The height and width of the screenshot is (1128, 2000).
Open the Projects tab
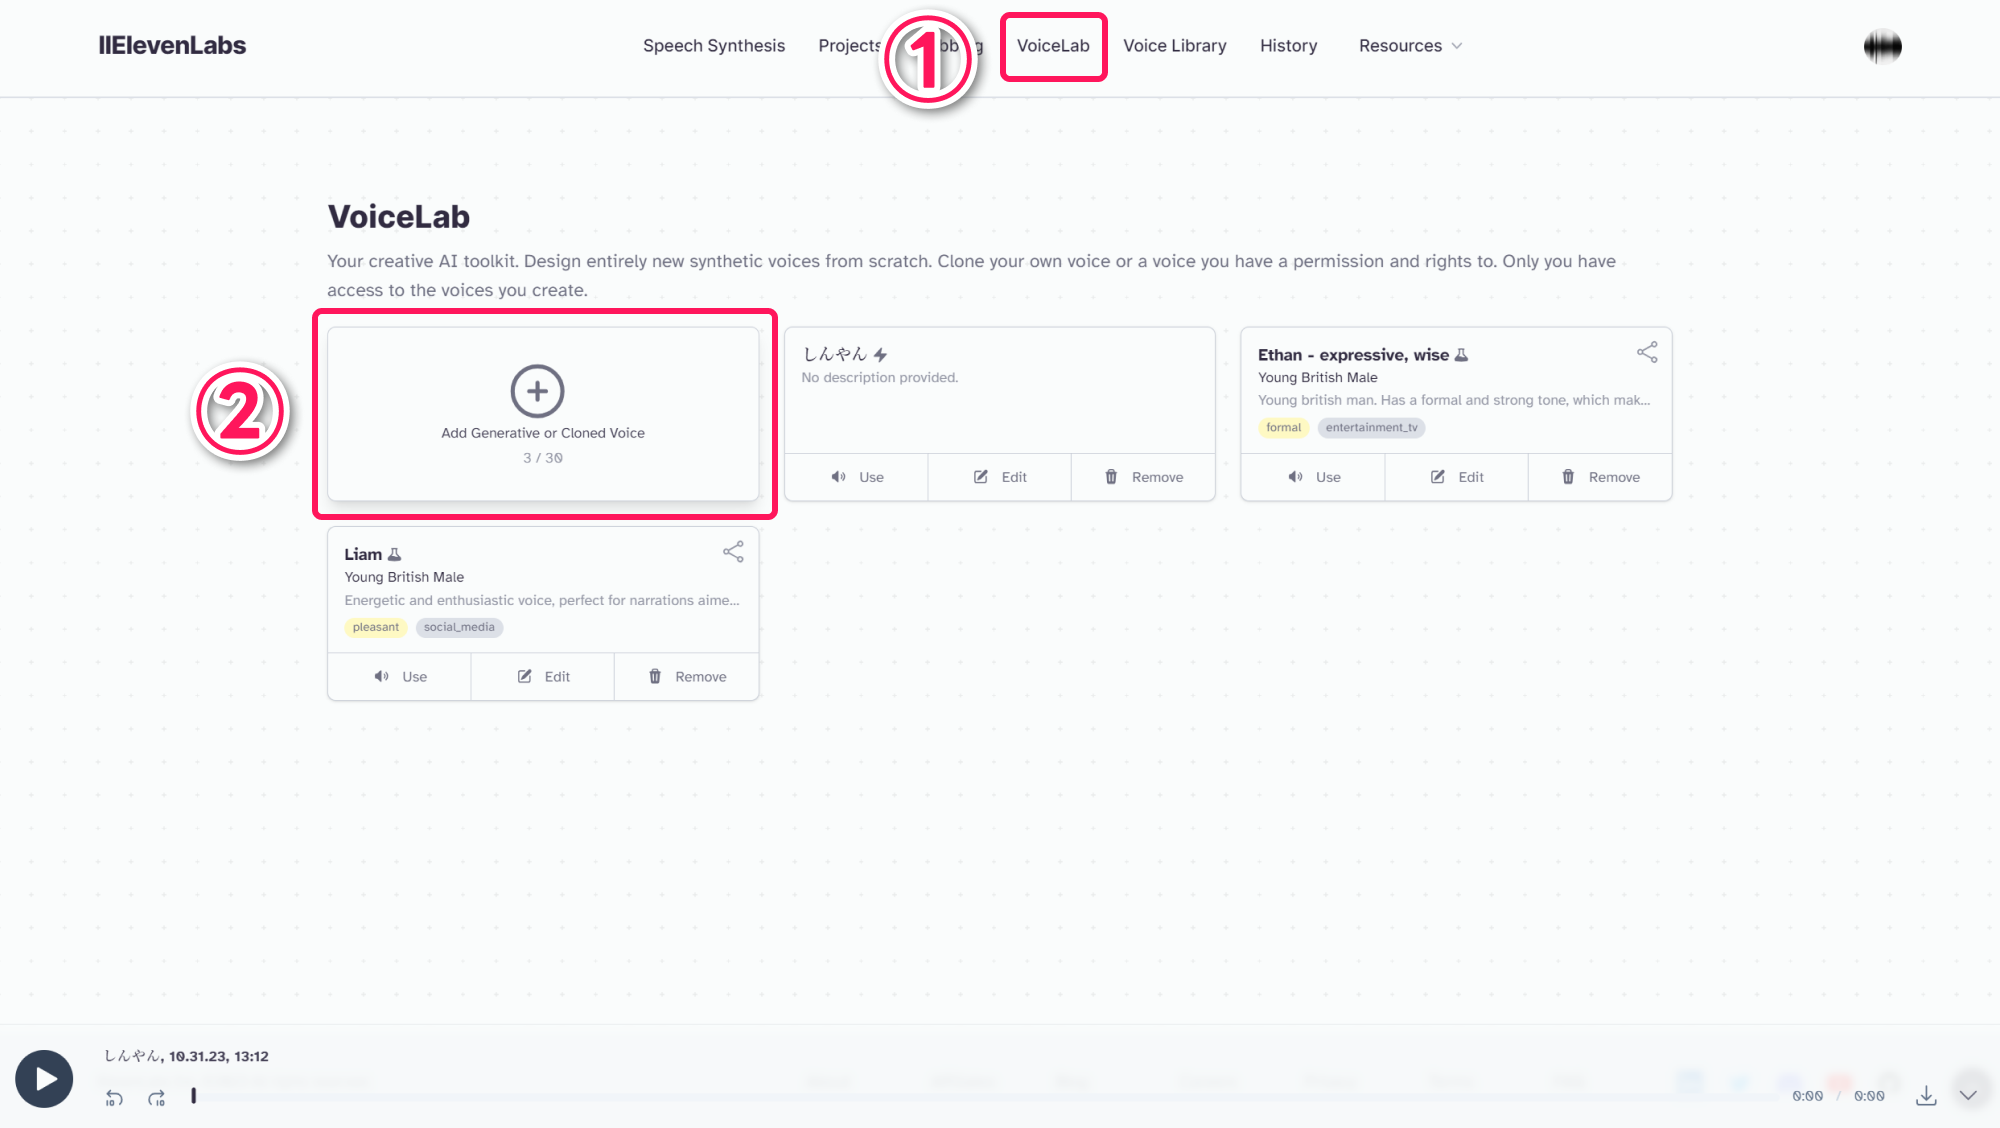[x=849, y=46]
